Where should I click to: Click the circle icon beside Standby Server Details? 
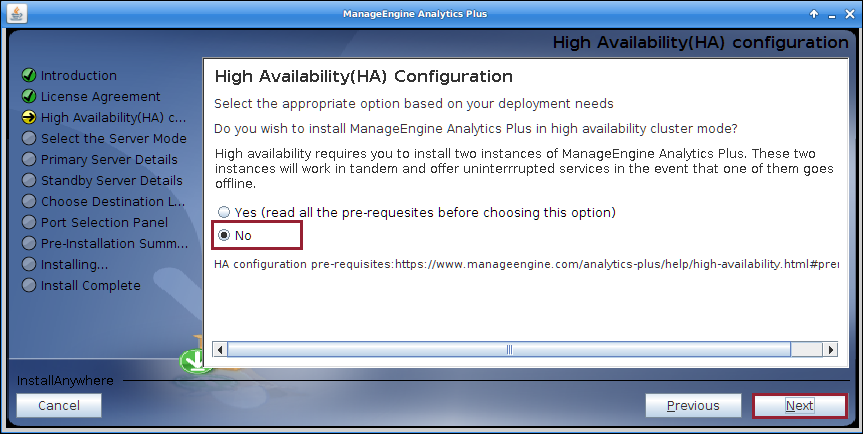tap(29, 180)
